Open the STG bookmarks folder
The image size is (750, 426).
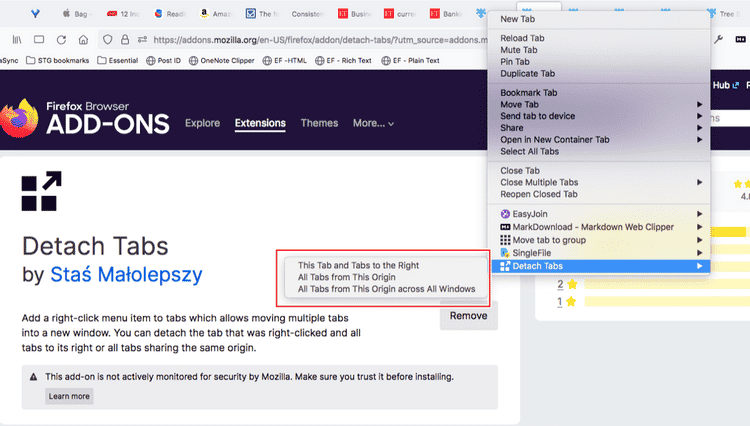click(57, 60)
